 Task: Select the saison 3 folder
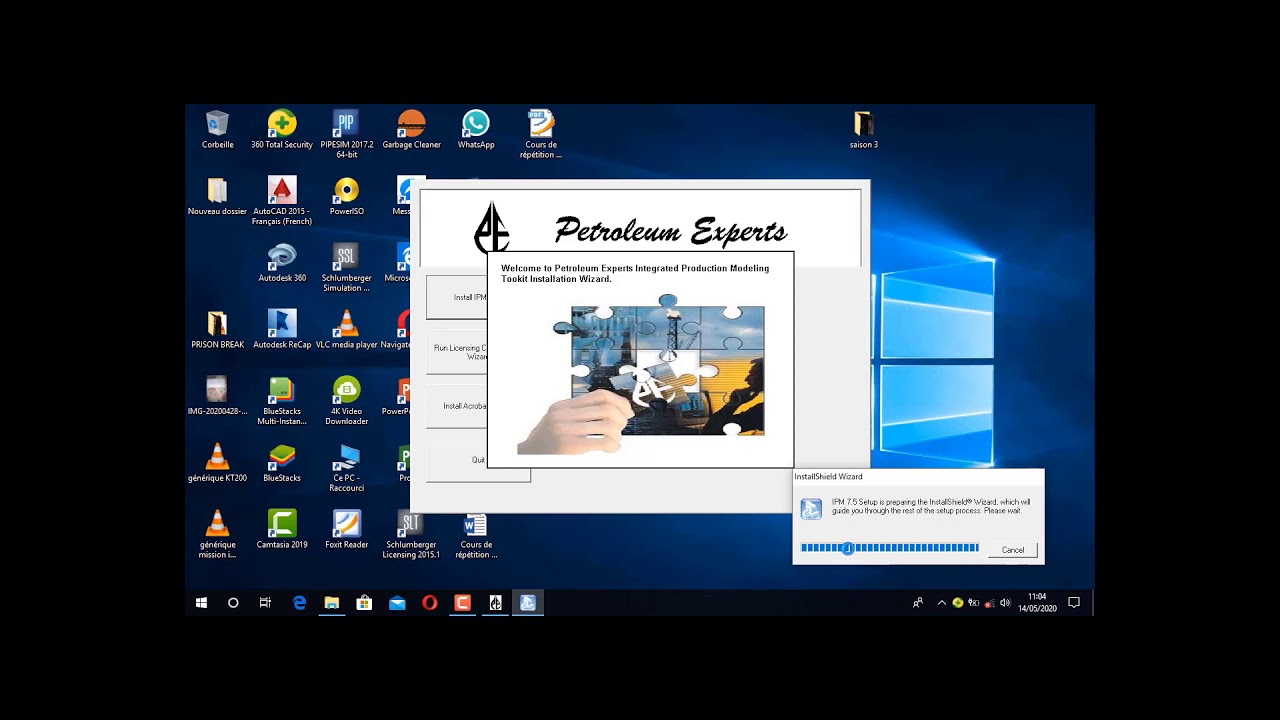click(864, 130)
